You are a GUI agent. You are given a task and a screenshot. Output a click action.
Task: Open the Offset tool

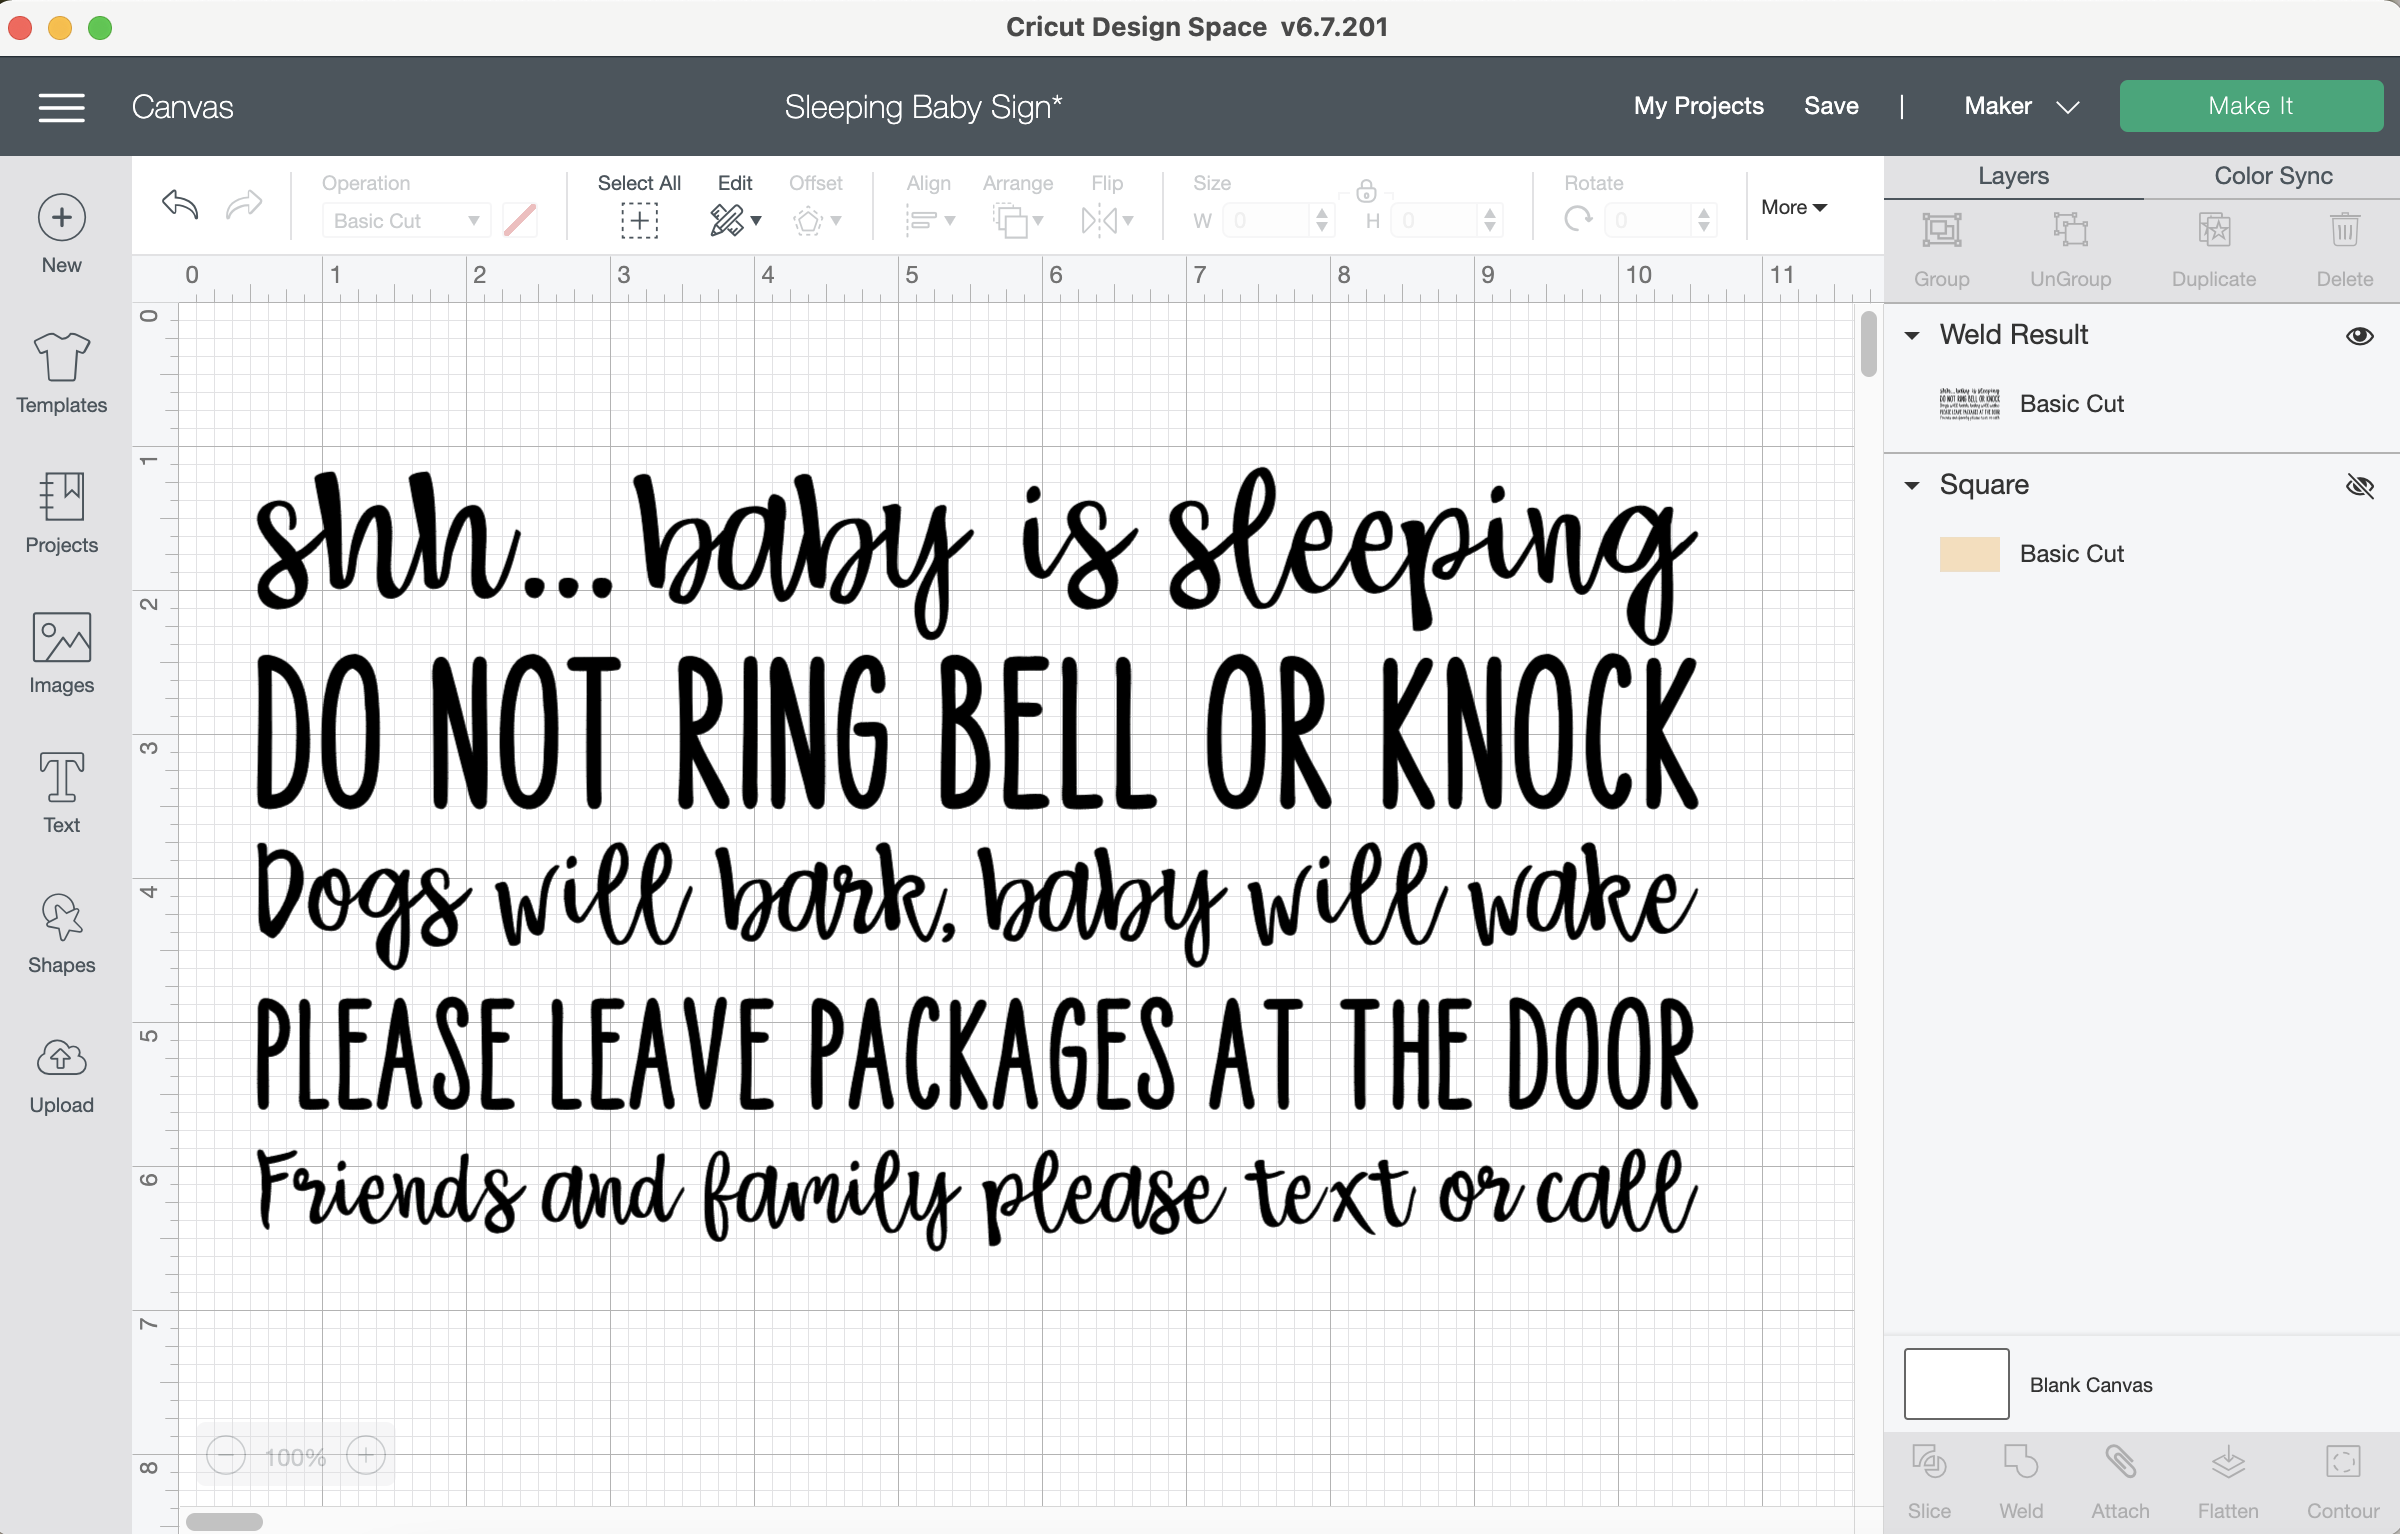(816, 220)
